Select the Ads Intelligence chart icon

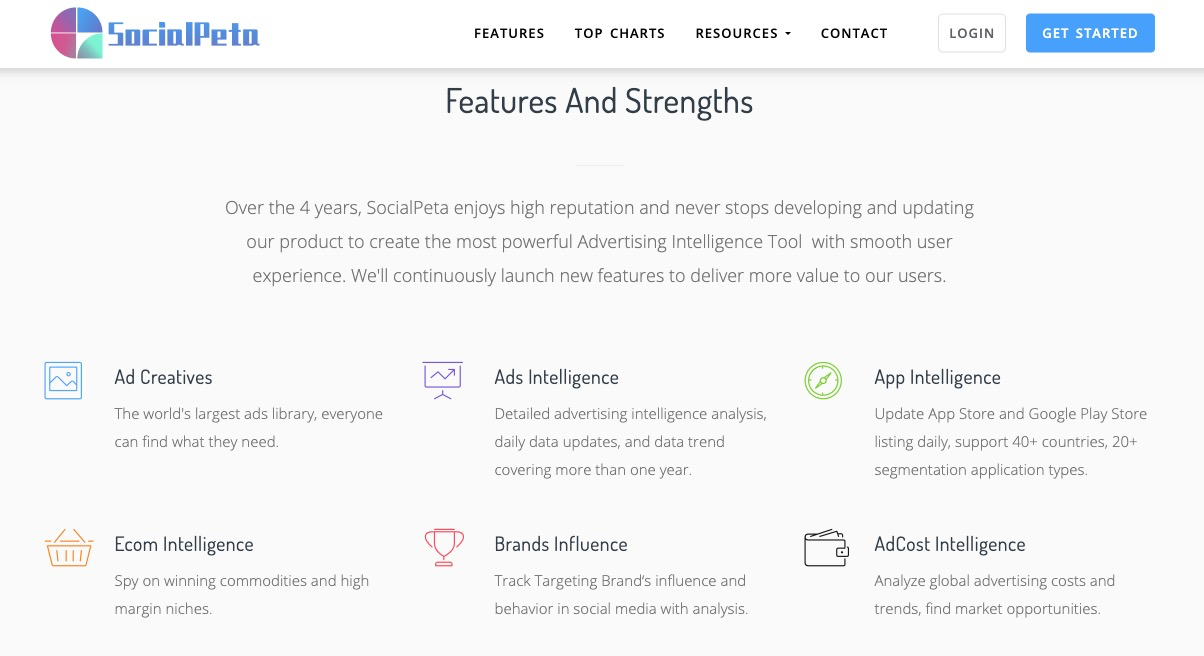click(x=443, y=380)
